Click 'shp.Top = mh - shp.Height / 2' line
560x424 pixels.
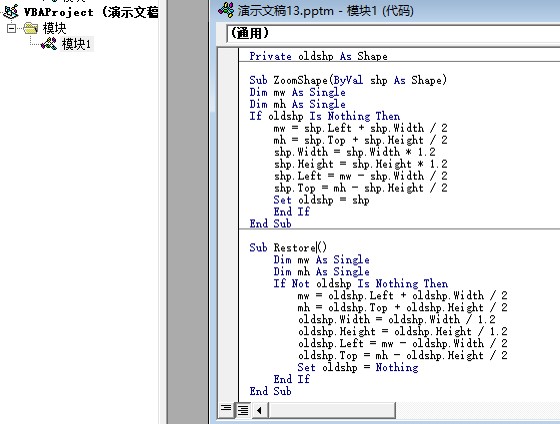(x=361, y=188)
